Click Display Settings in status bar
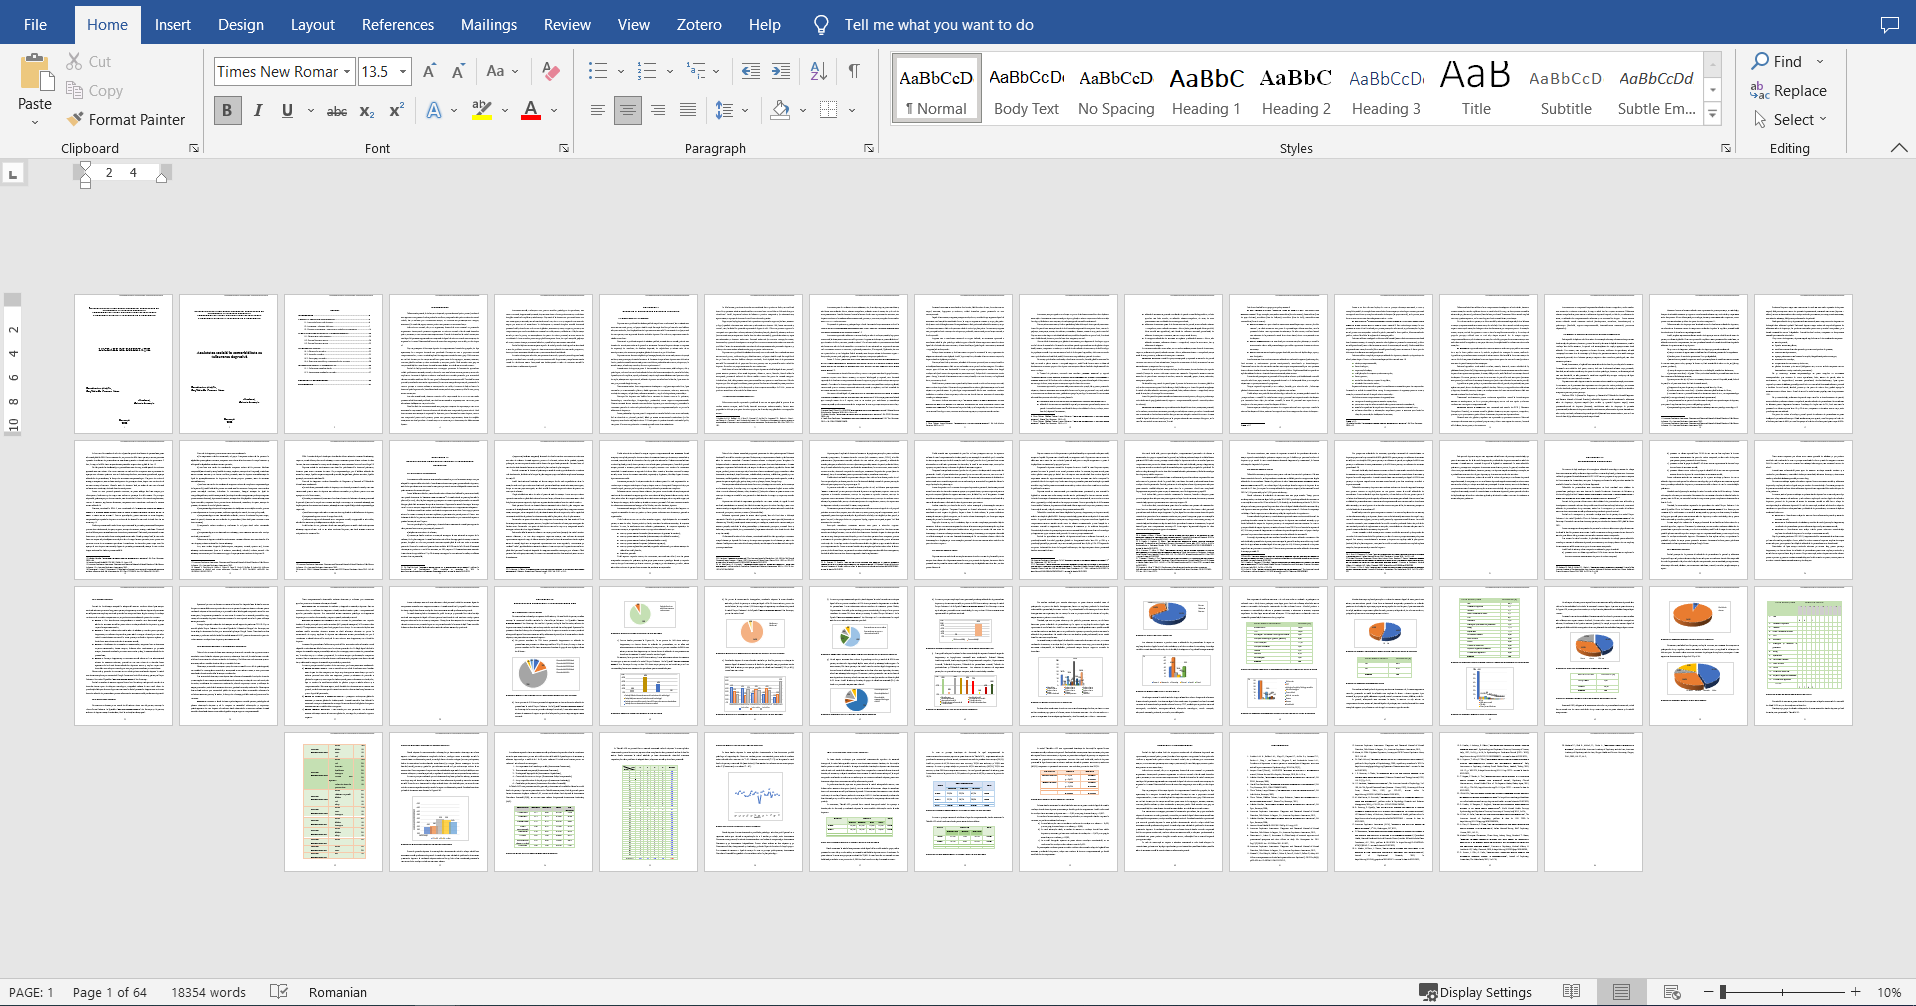Image resolution: width=1916 pixels, height=1006 pixels. (1476, 992)
